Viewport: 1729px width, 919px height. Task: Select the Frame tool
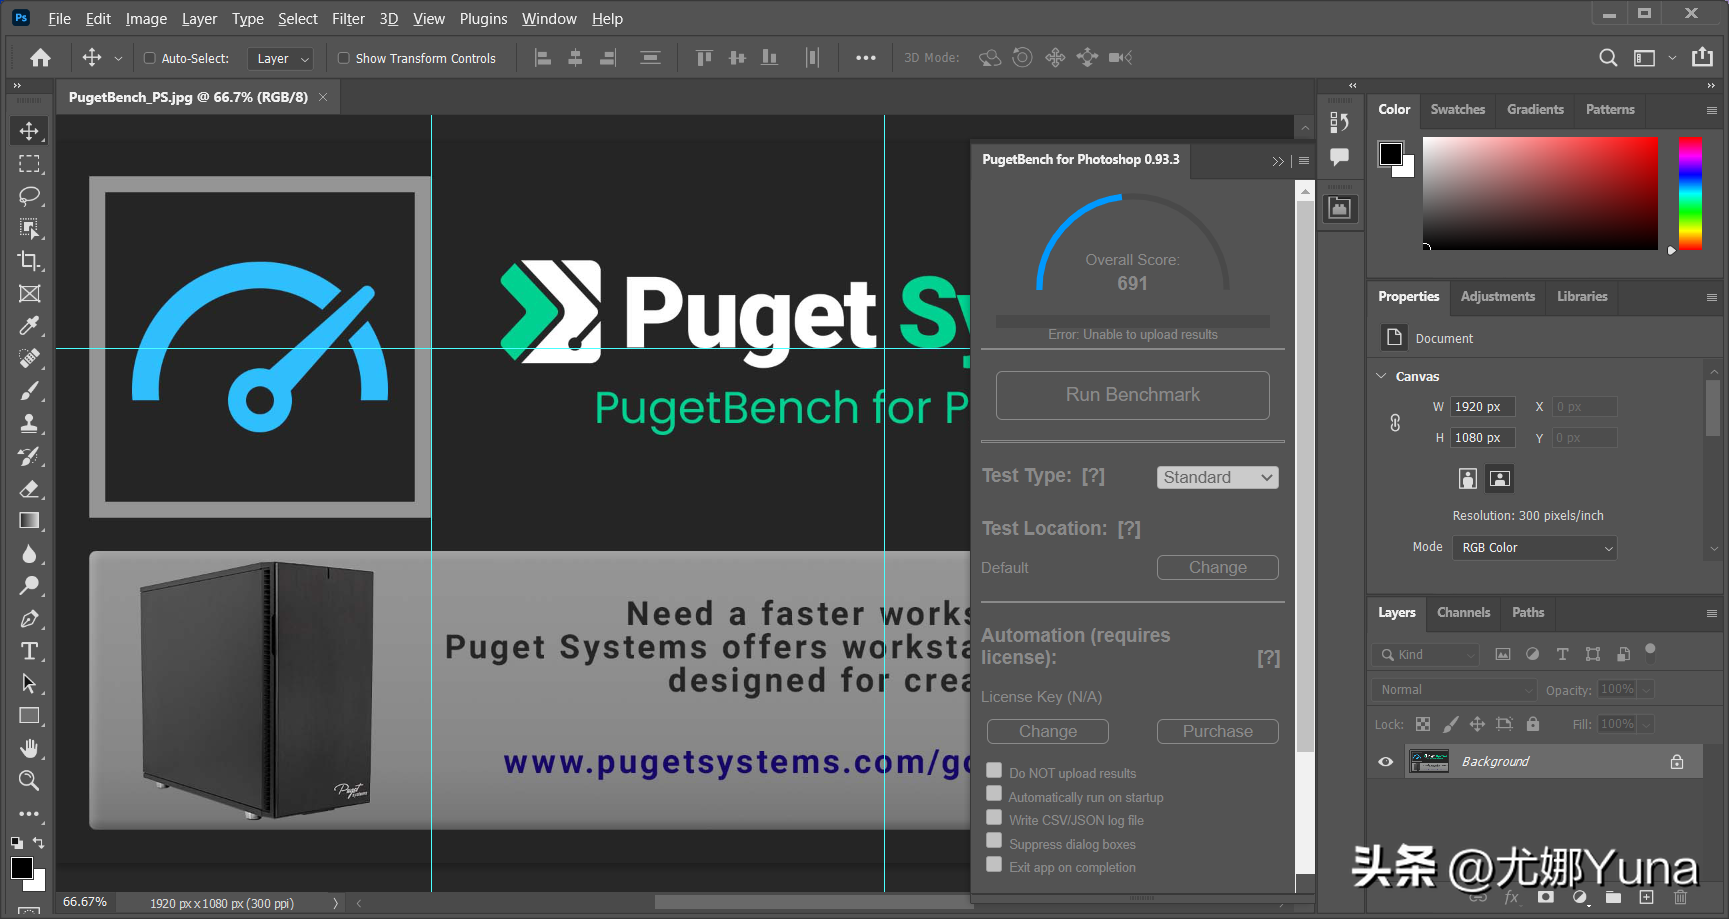[x=29, y=294]
